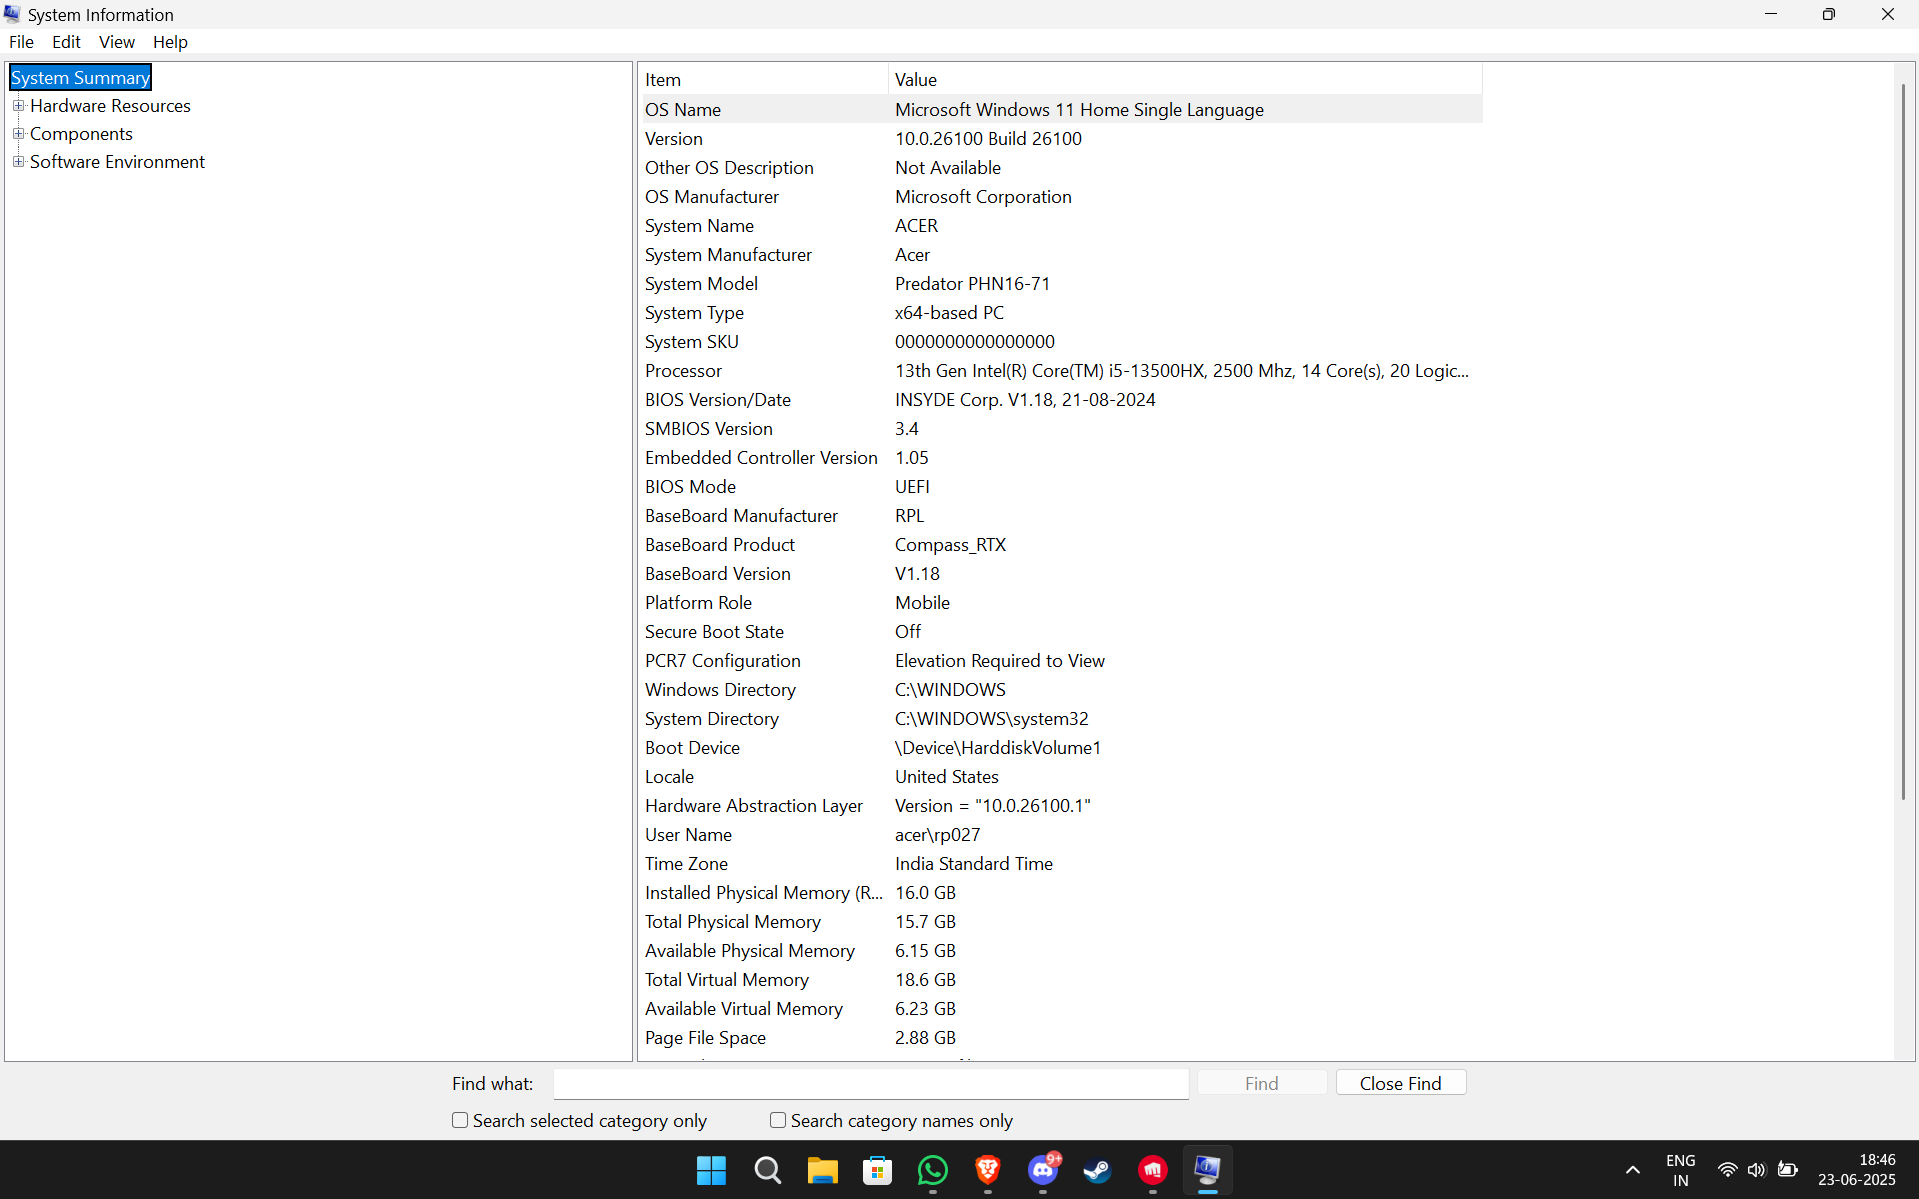The height and width of the screenshot is (1199, 1919).
Task: Select the Installed Physical Memory row
Action: tap(1061, 892)
